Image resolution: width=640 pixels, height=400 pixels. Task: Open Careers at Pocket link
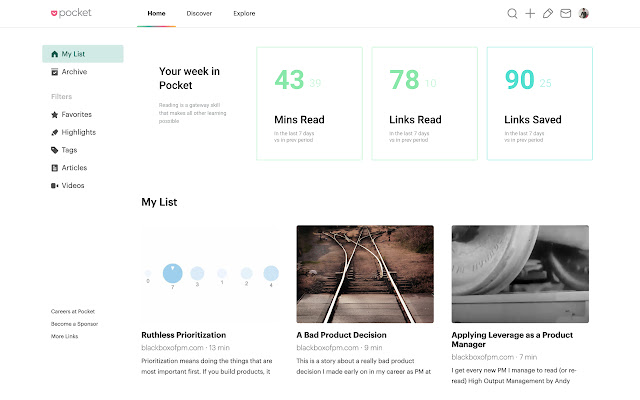[73, 311]
